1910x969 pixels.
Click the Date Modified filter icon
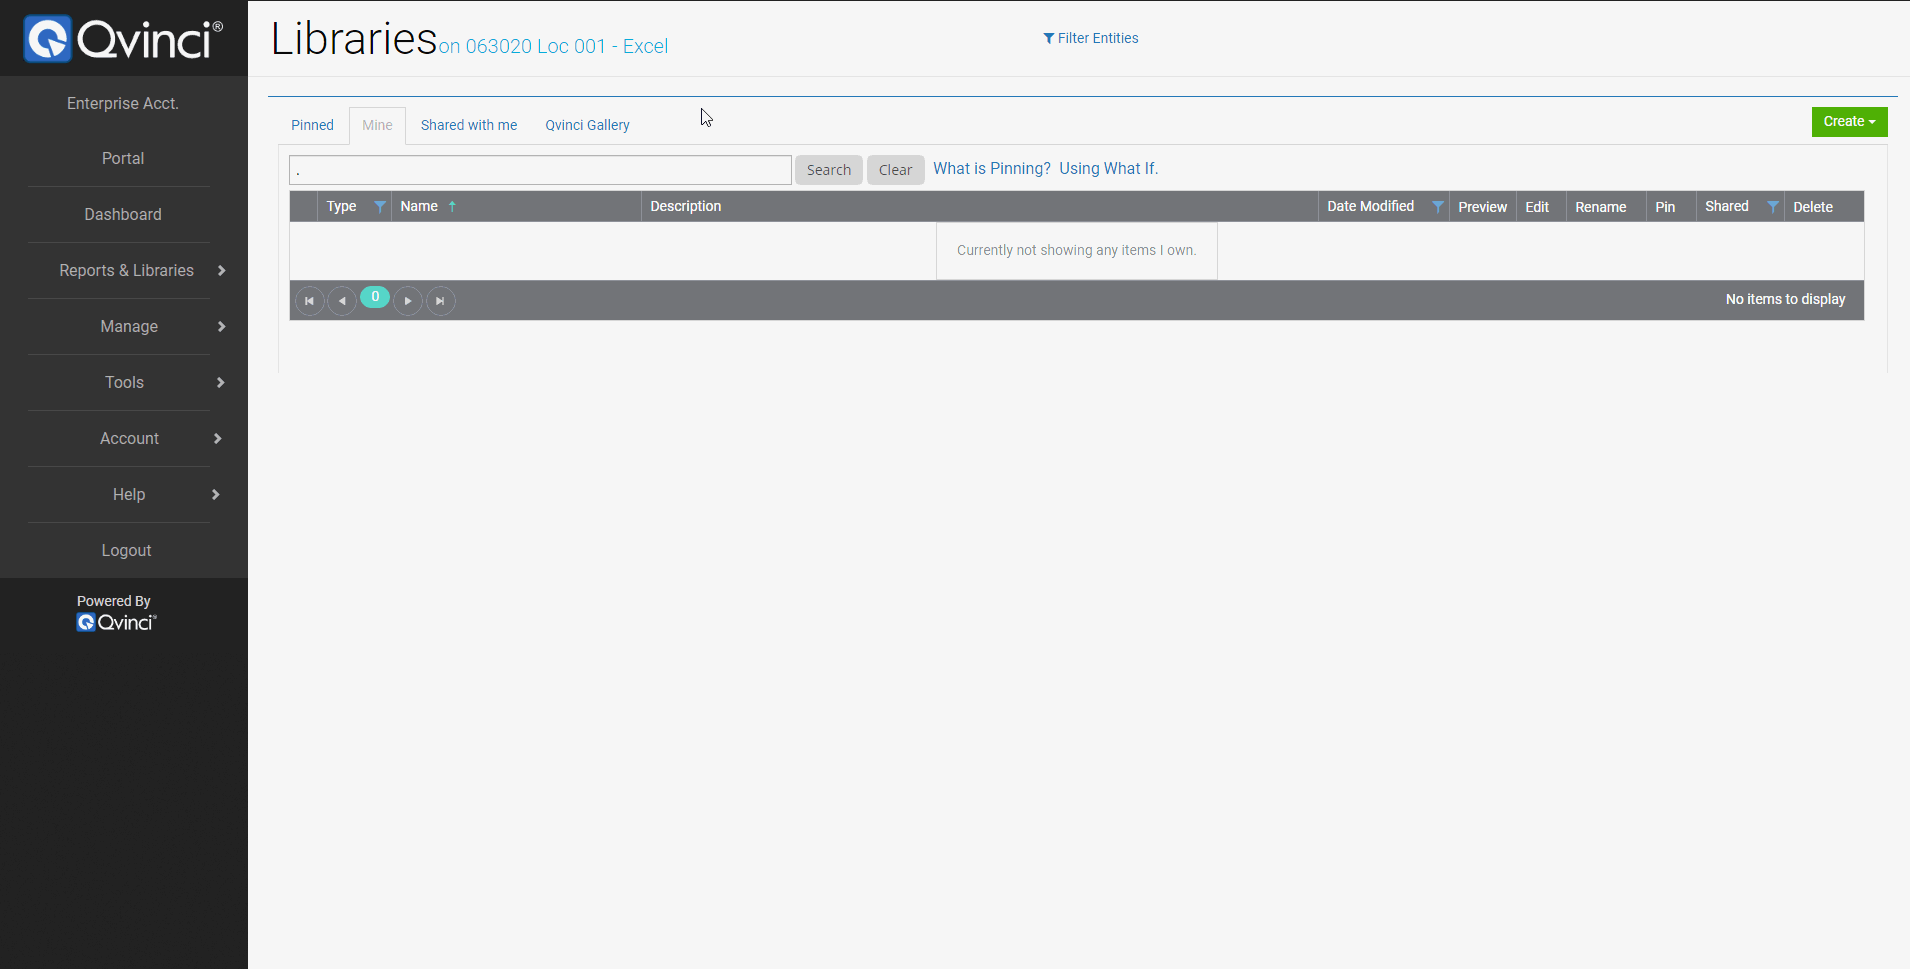pos(1437,207)
